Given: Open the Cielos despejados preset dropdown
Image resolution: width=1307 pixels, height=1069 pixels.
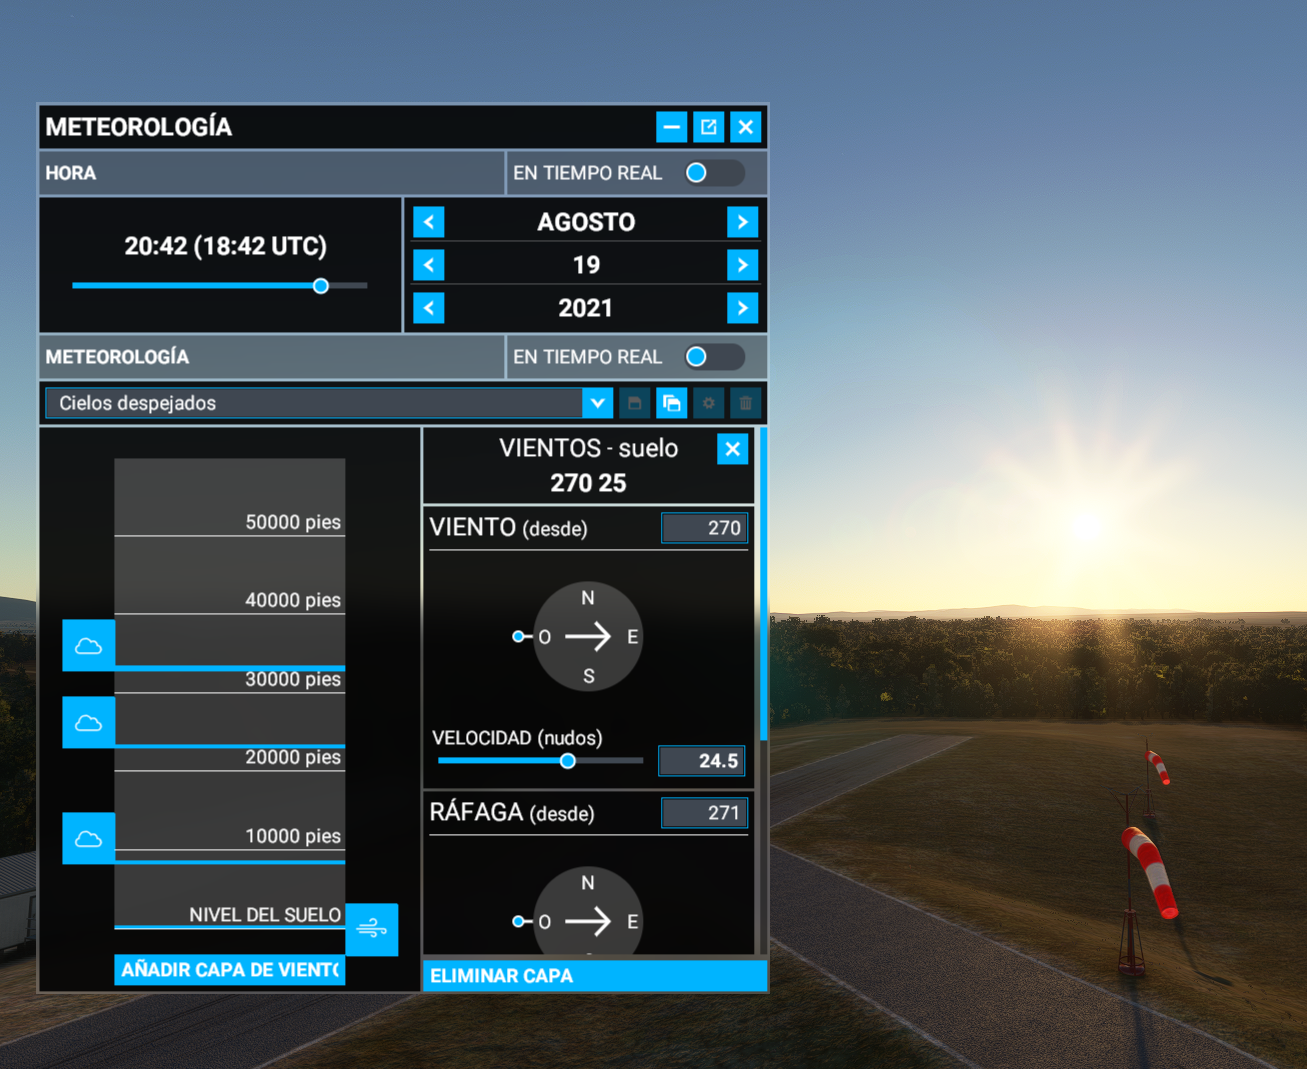Looking at the screenshot, I should click(597, 403).
